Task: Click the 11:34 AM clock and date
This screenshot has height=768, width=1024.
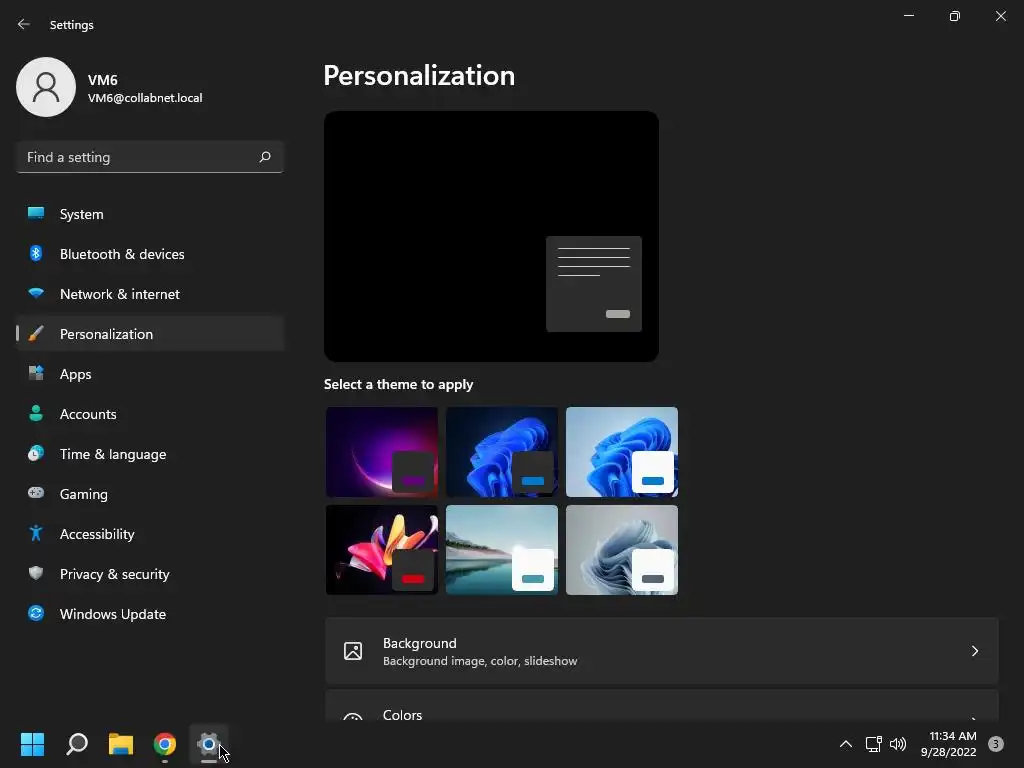Action: (948, 744)
